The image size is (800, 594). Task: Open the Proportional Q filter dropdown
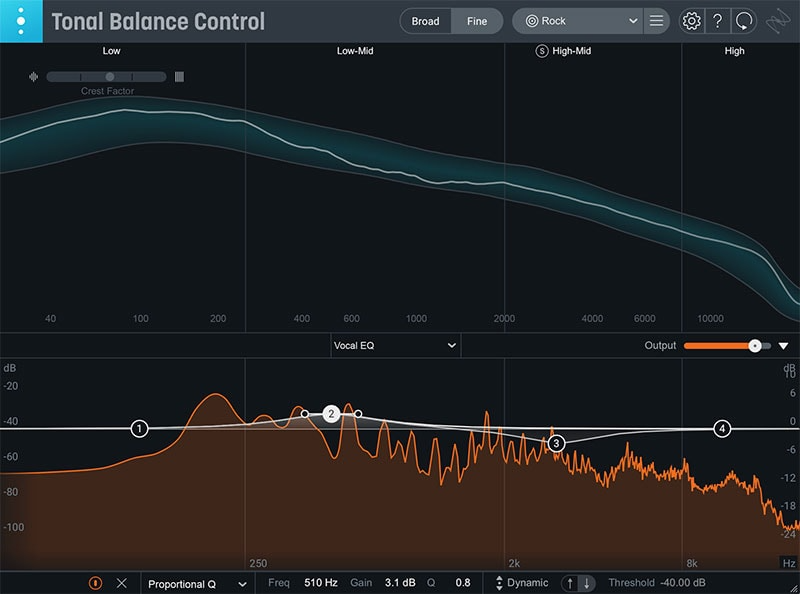(195, 582)
